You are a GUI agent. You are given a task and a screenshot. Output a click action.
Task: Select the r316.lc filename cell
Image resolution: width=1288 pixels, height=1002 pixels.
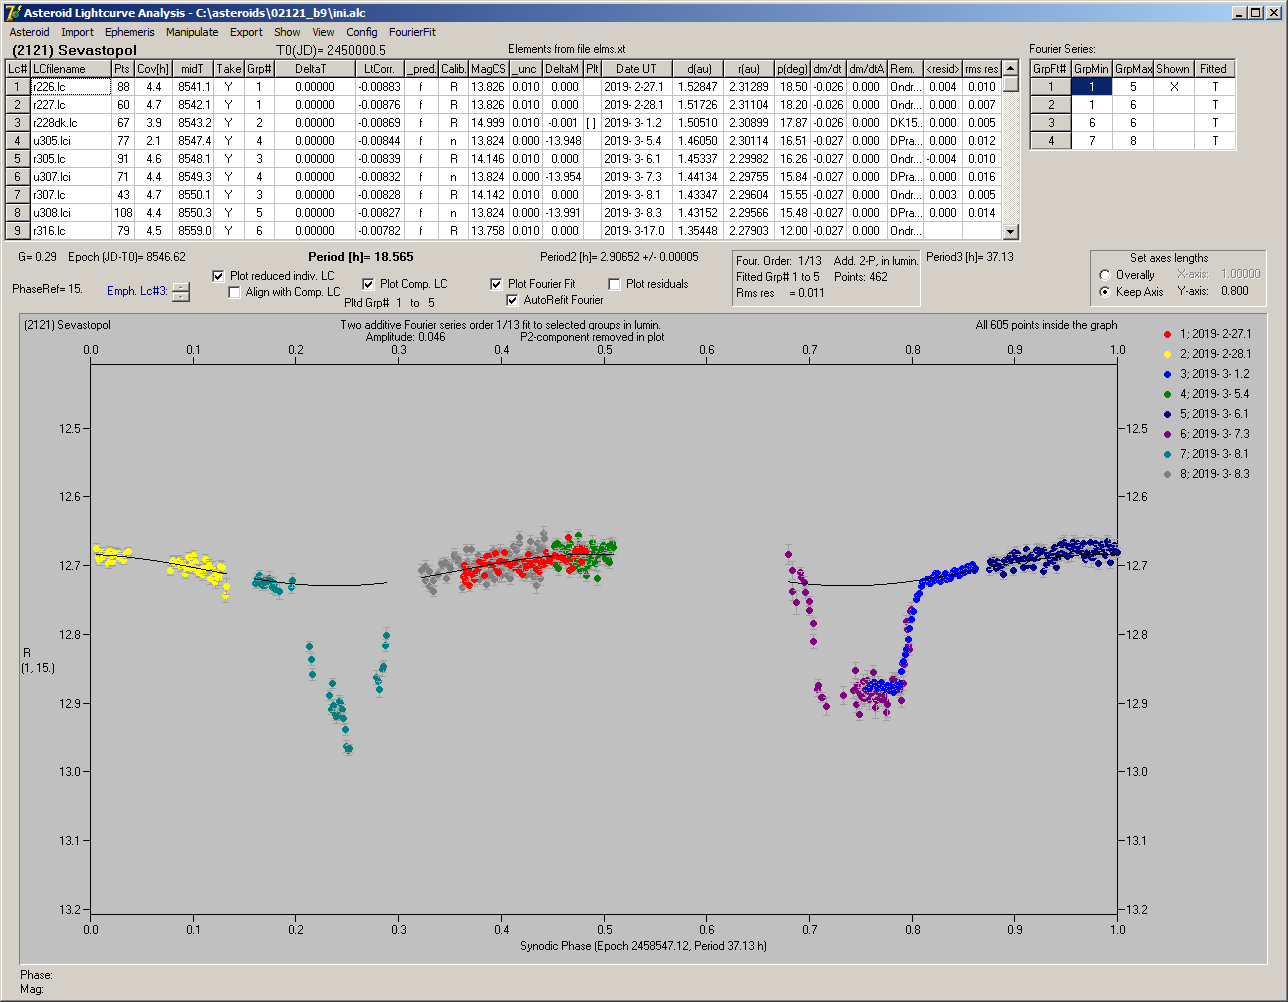70,231
